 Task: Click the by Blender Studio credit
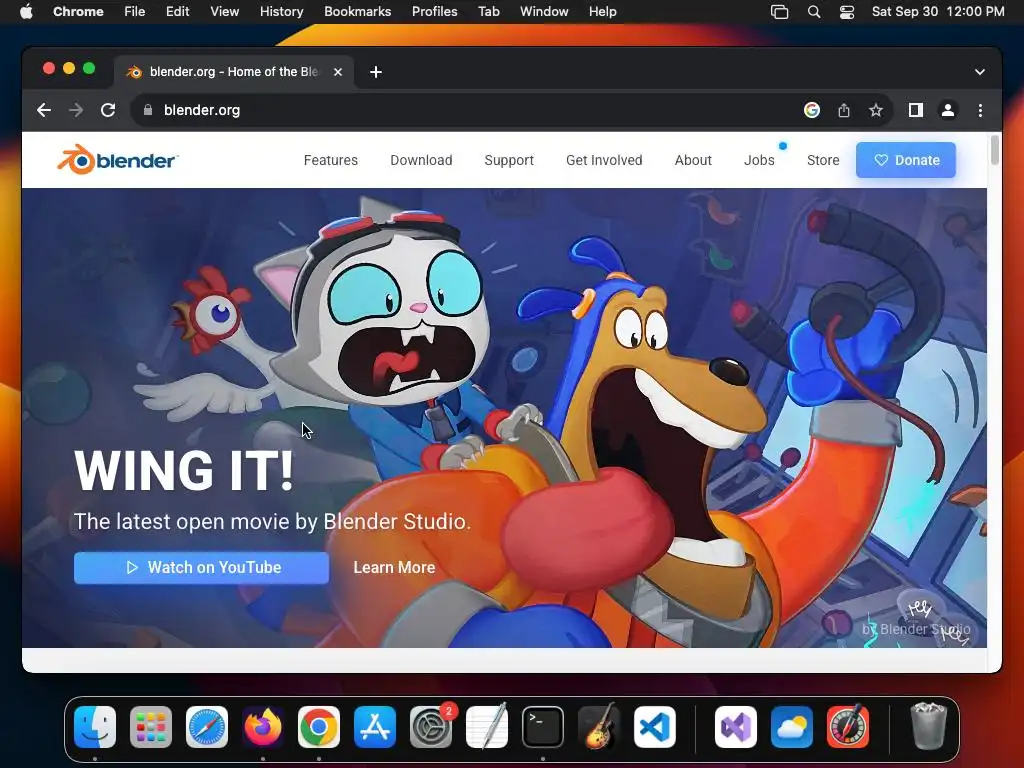point(916,629)
